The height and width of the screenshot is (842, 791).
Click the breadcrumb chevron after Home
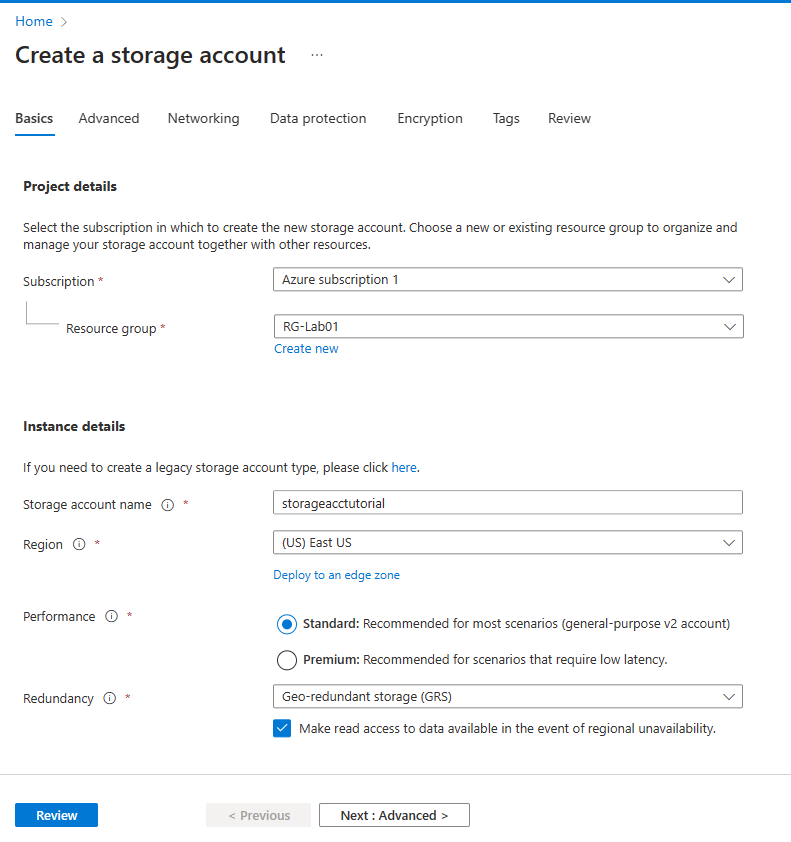[x=62, y=21]
